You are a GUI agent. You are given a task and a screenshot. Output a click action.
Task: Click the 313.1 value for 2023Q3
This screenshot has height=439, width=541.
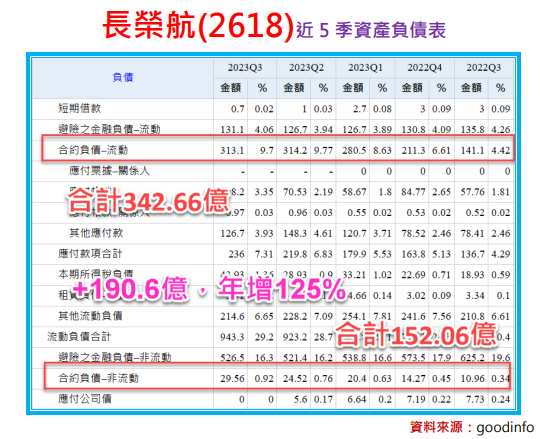pos(232,150)
